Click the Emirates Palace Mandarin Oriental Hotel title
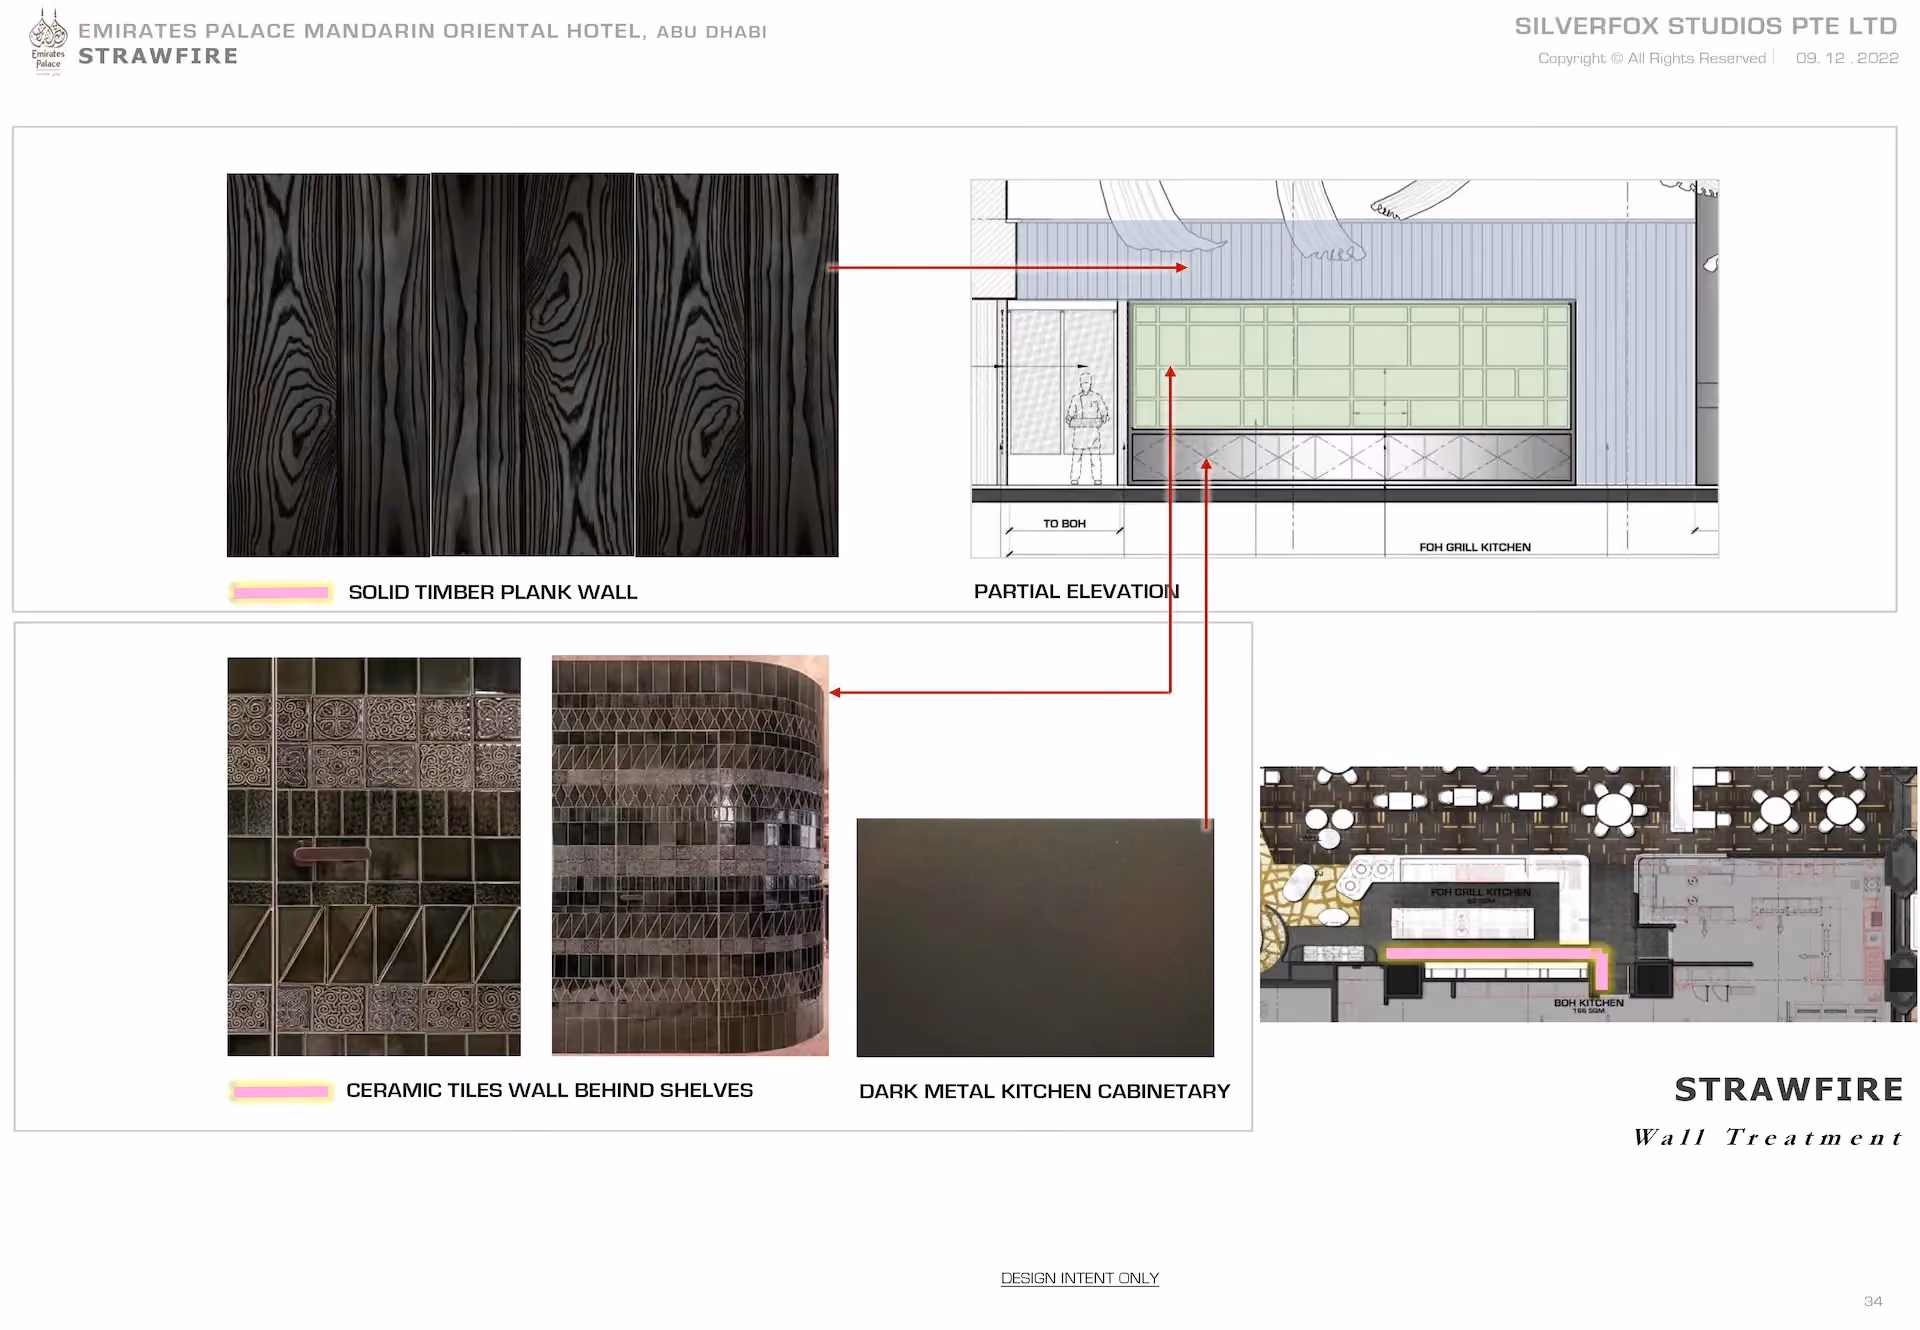This screenshot has width=1920, height=1330. click(422, 31)
